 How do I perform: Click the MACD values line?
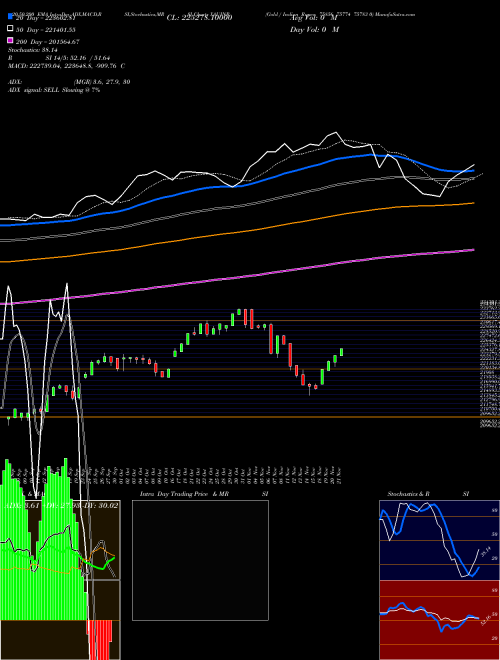tap(66, 66)
